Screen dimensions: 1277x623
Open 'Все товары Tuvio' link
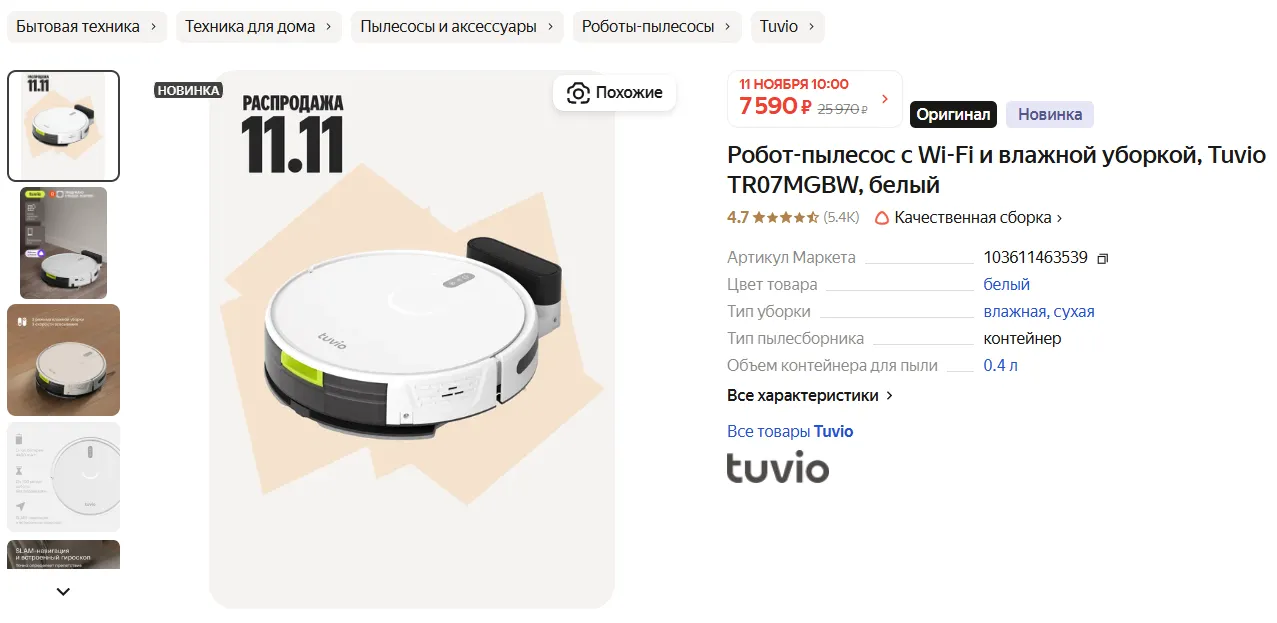coord(790,431)
